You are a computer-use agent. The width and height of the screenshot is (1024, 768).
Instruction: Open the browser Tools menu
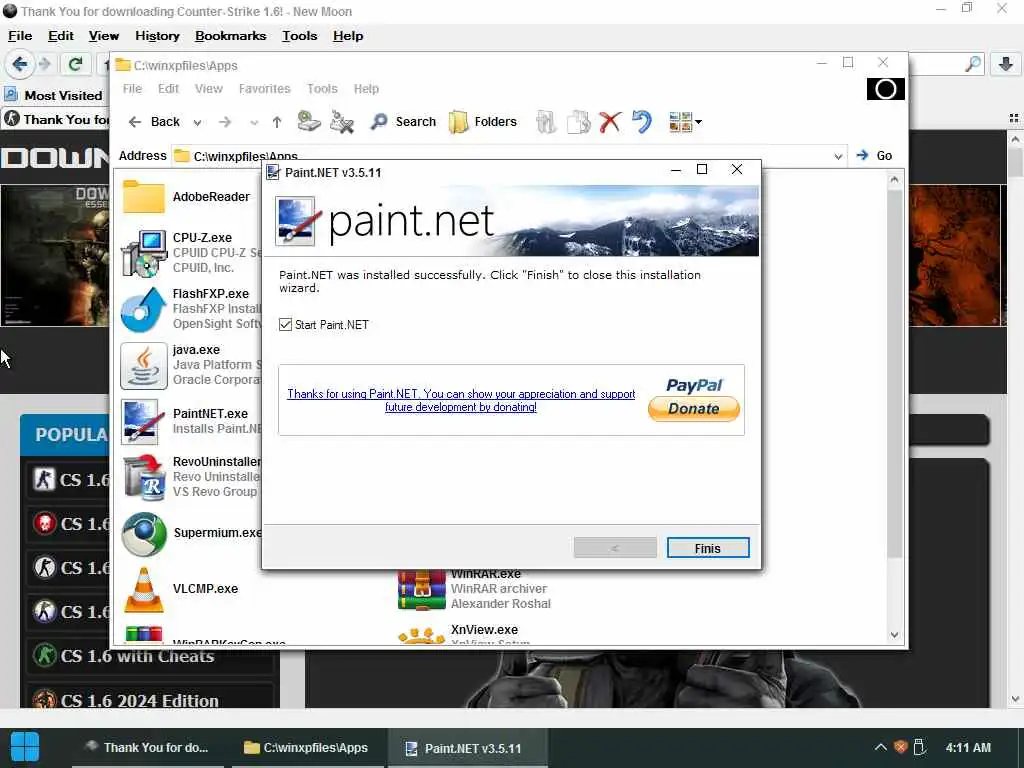coord(300,36)
